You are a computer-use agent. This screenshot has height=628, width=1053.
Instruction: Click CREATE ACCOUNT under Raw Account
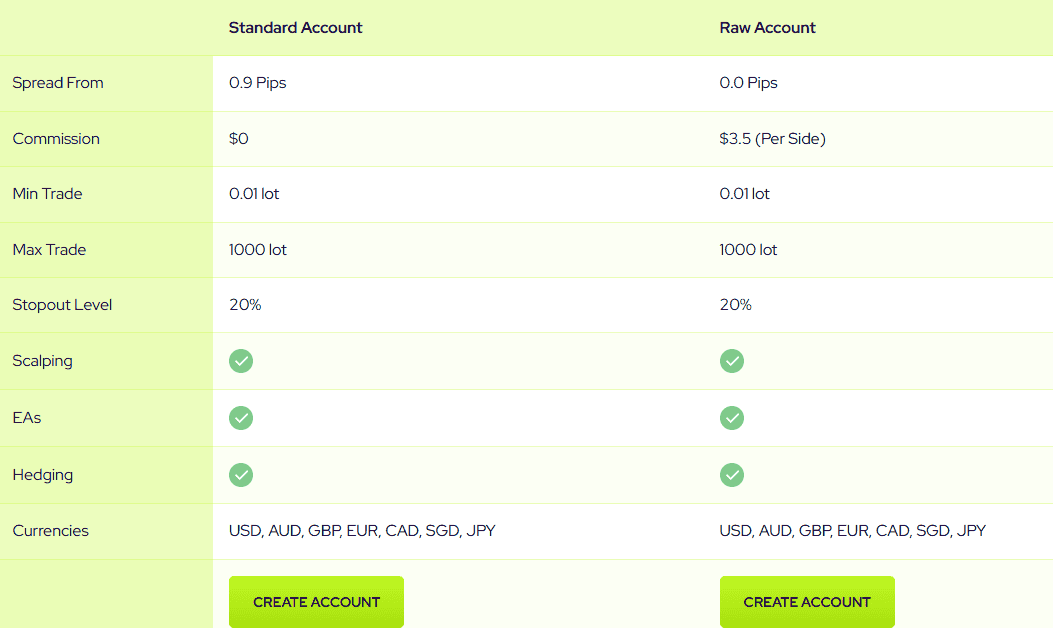coord(807,601)
